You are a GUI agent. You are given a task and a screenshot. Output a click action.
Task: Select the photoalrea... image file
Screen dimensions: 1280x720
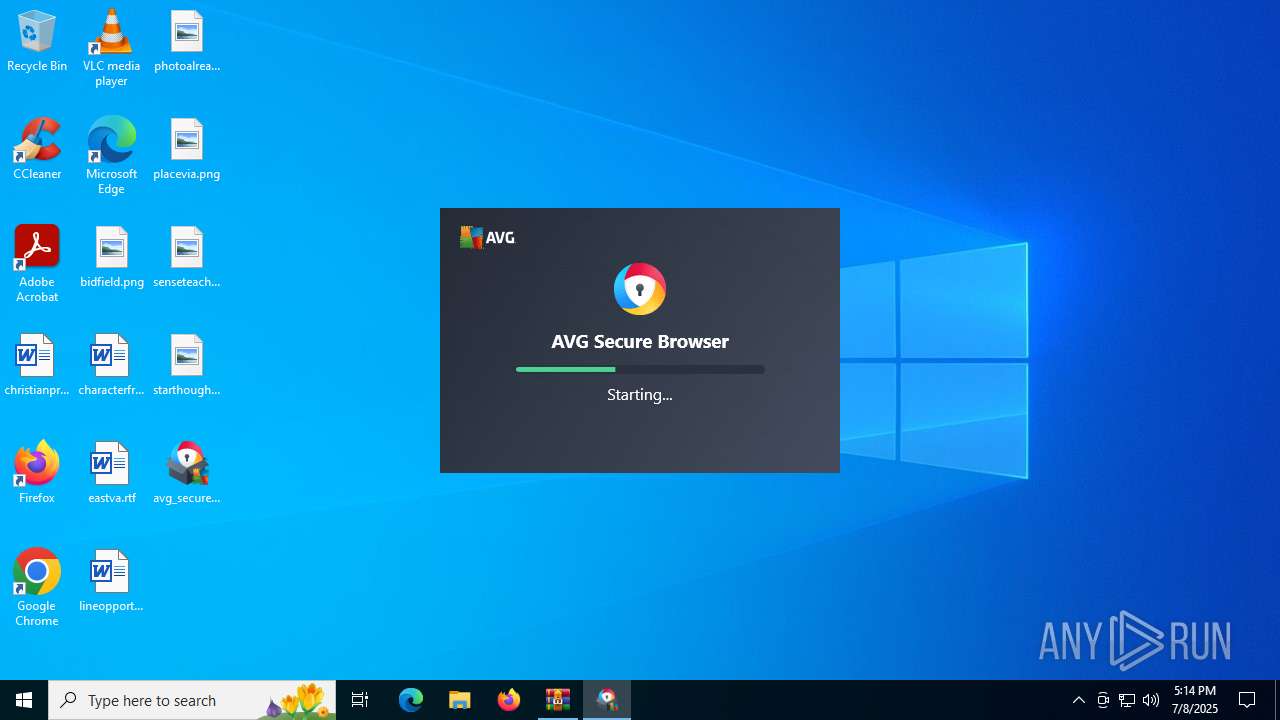(187, 42)
